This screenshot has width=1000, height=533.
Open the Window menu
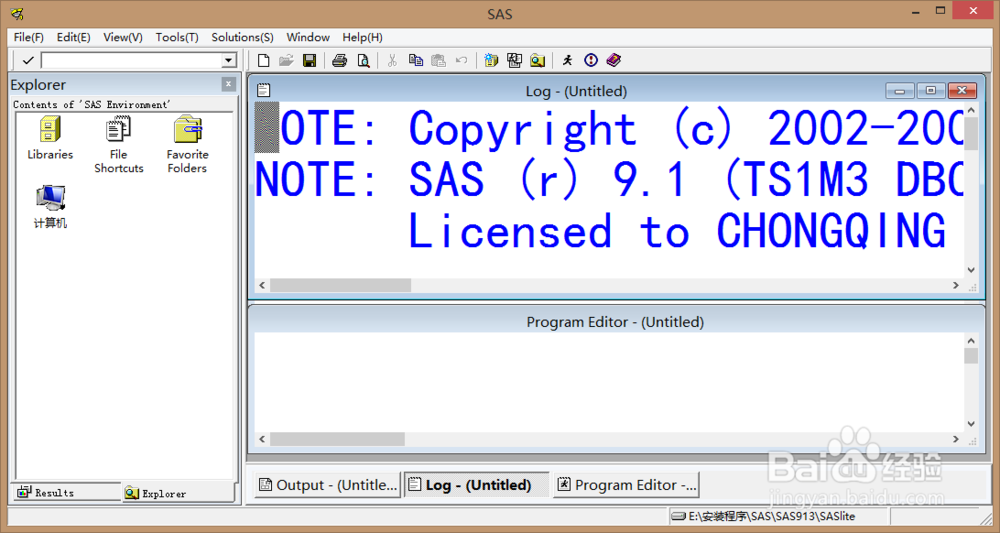(x=308, y=37)
